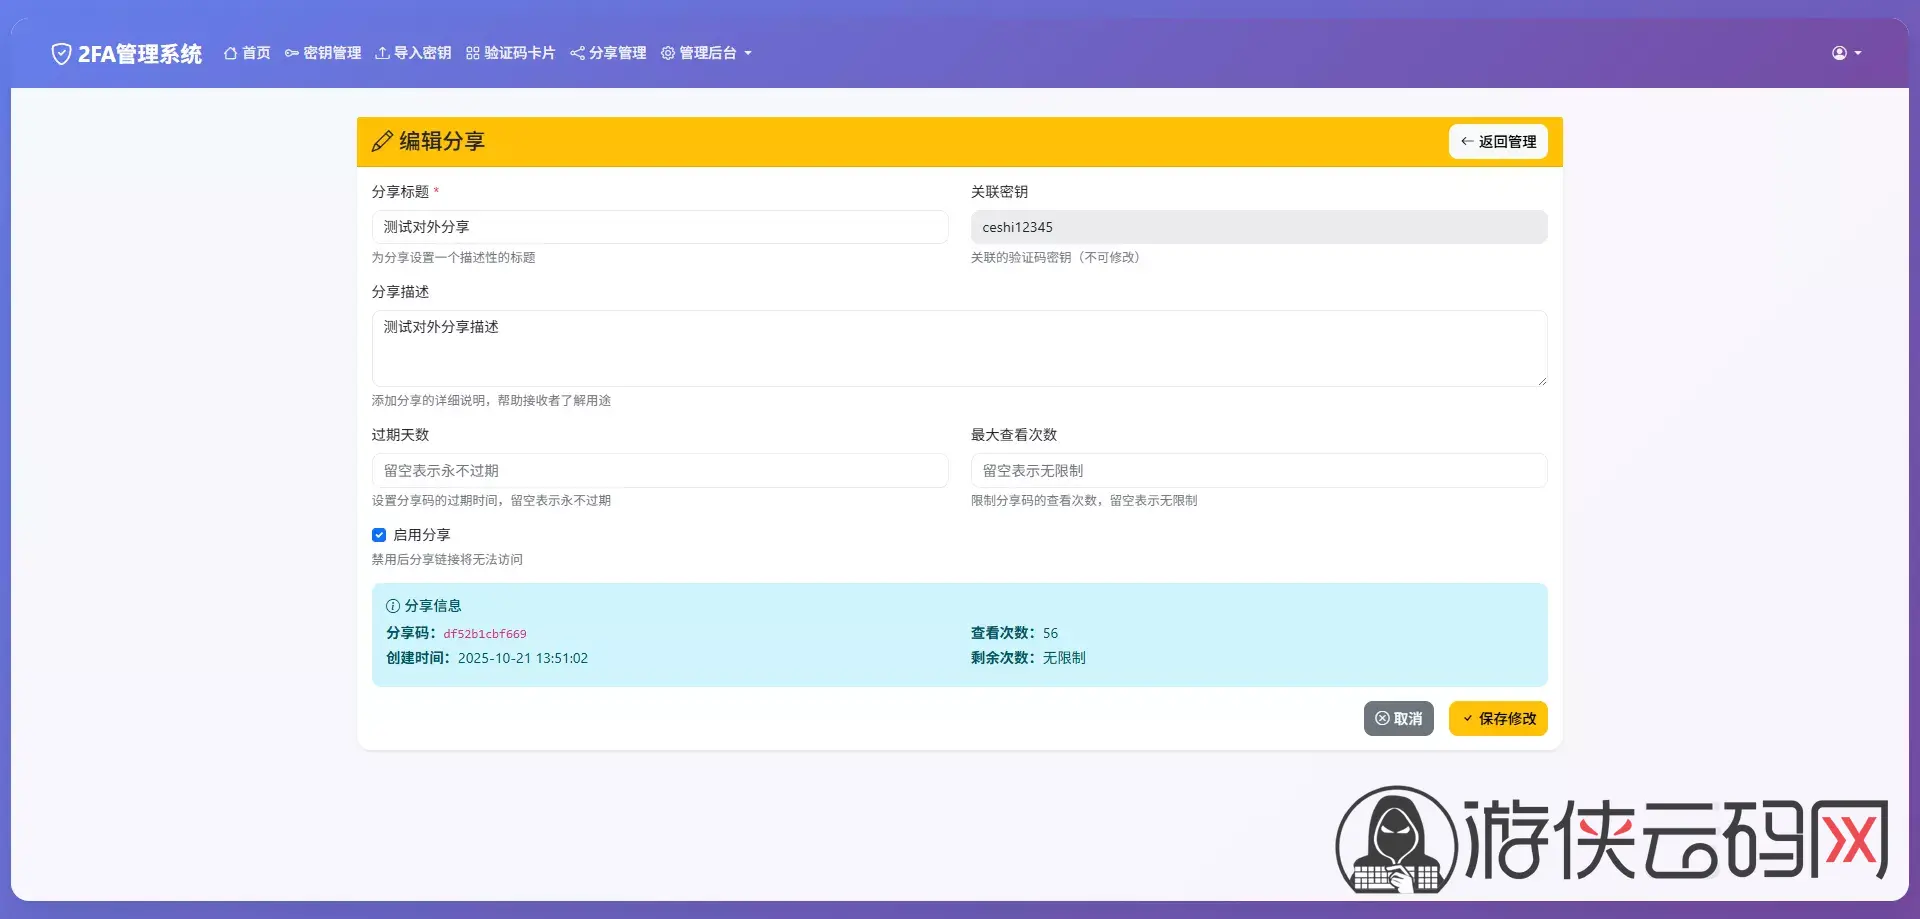Click the 最大查看次数 input field

[x=1258, y=471]
